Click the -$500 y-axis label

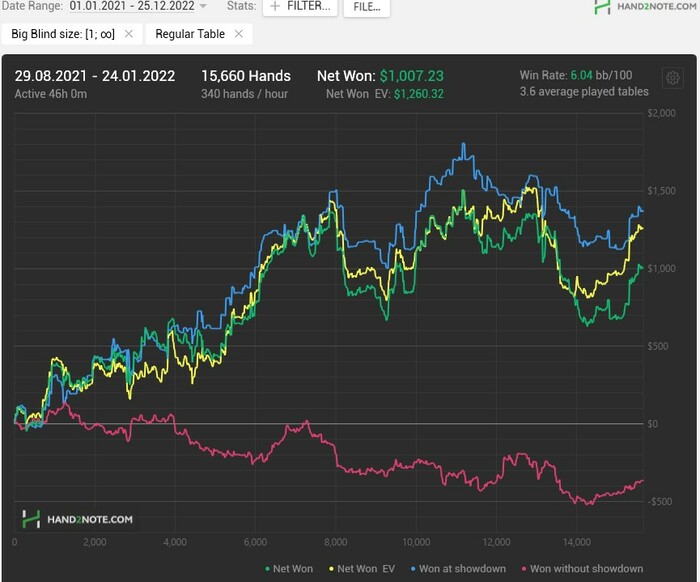point(660,501)
